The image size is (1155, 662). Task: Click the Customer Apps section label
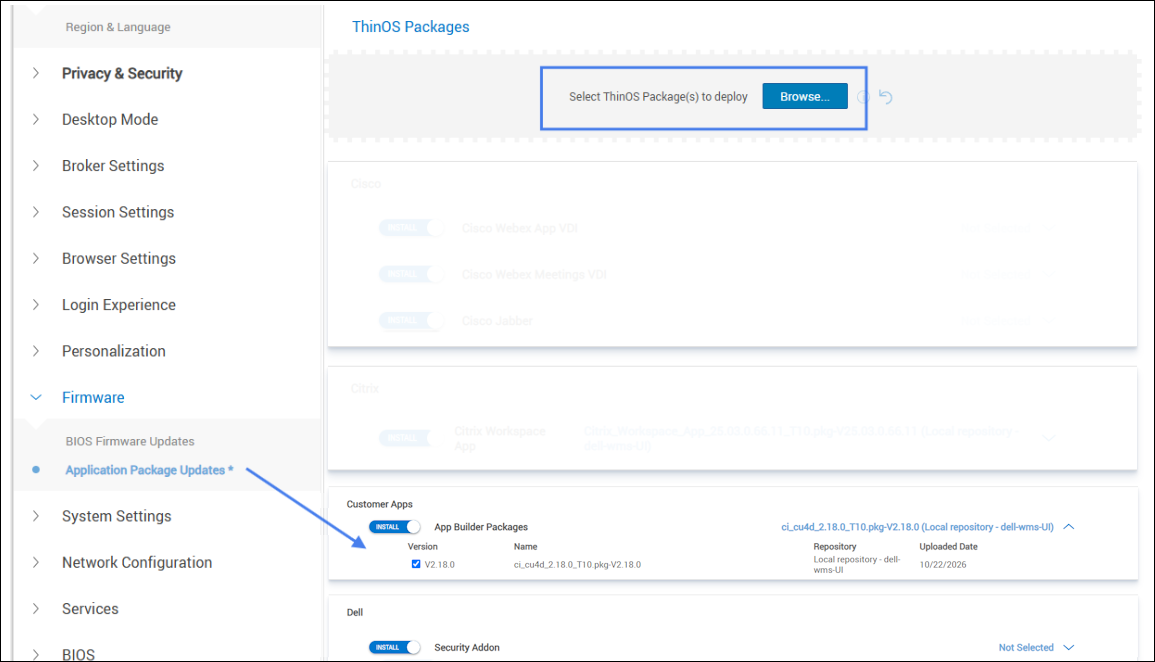[379, 504]
